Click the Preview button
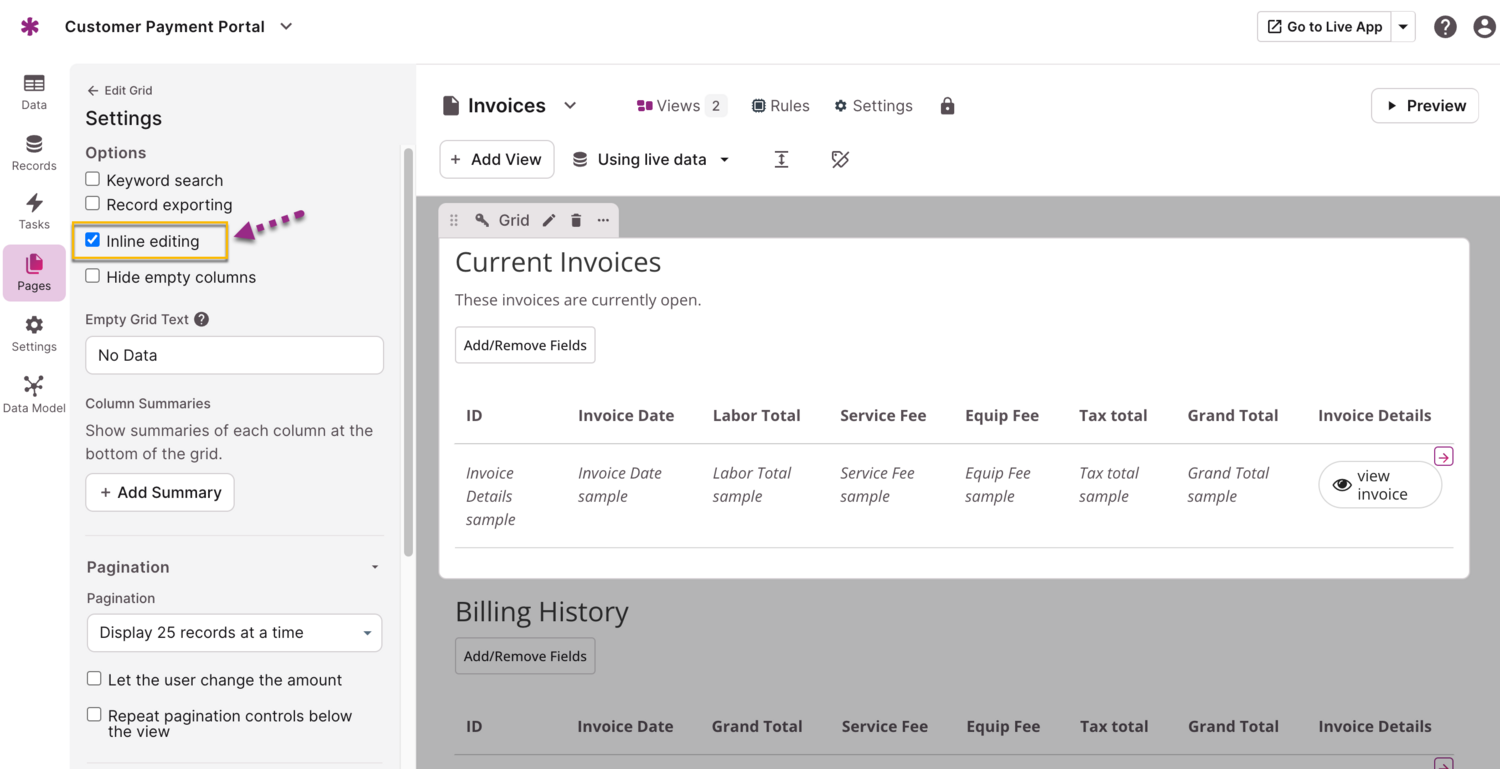Image resolution: width=1500 pixels, height=769 pixels. [x=1424, y=106]
